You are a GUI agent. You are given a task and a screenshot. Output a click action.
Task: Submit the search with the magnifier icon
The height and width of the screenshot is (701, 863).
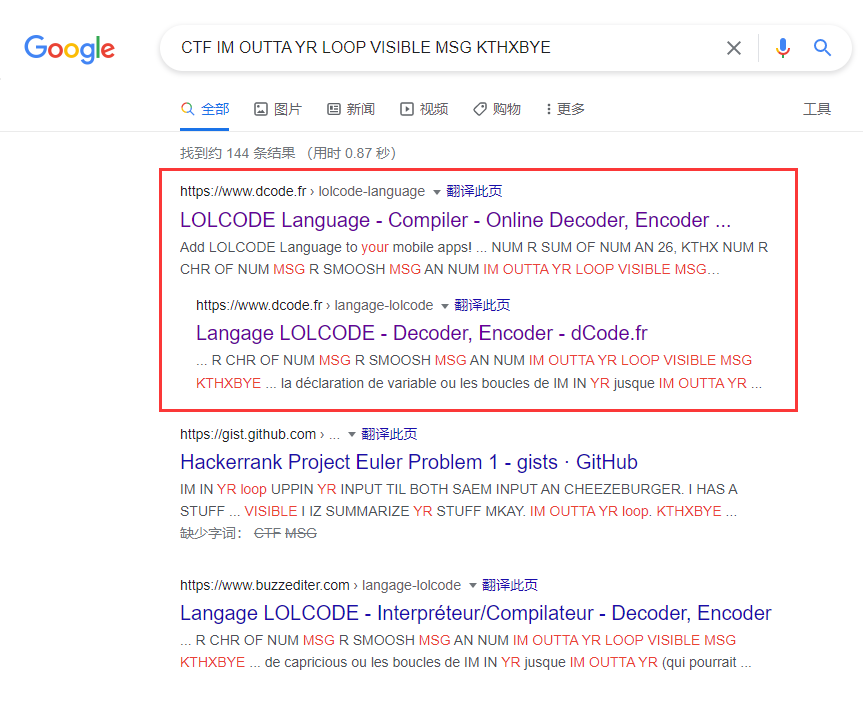click(822, 48)
